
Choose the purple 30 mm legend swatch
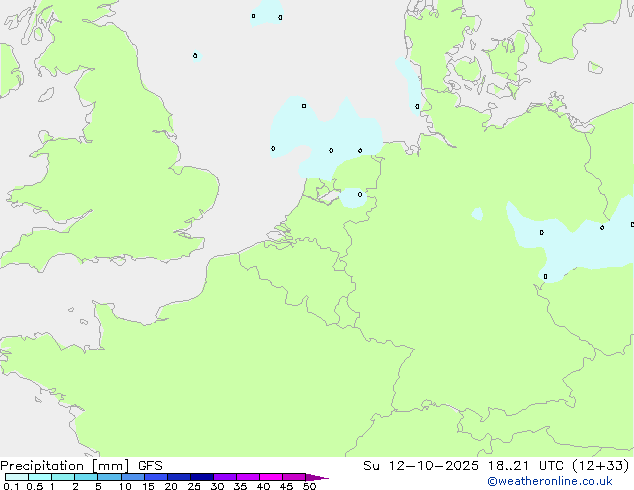click(x=224, y=477)
